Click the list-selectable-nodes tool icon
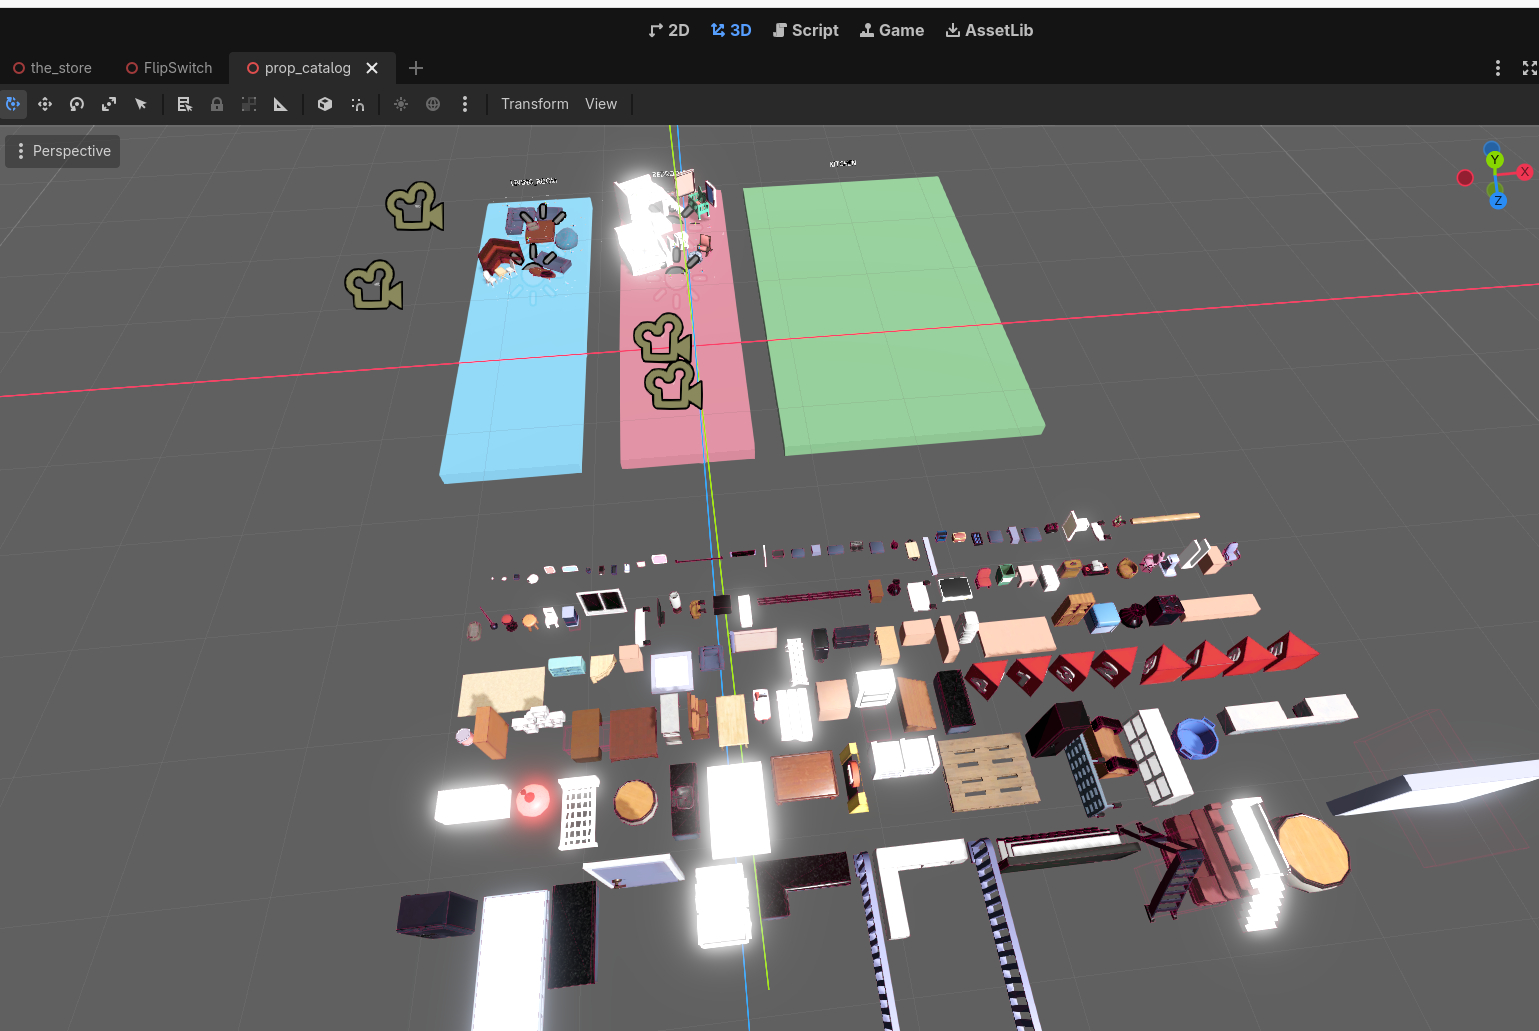 184,104
